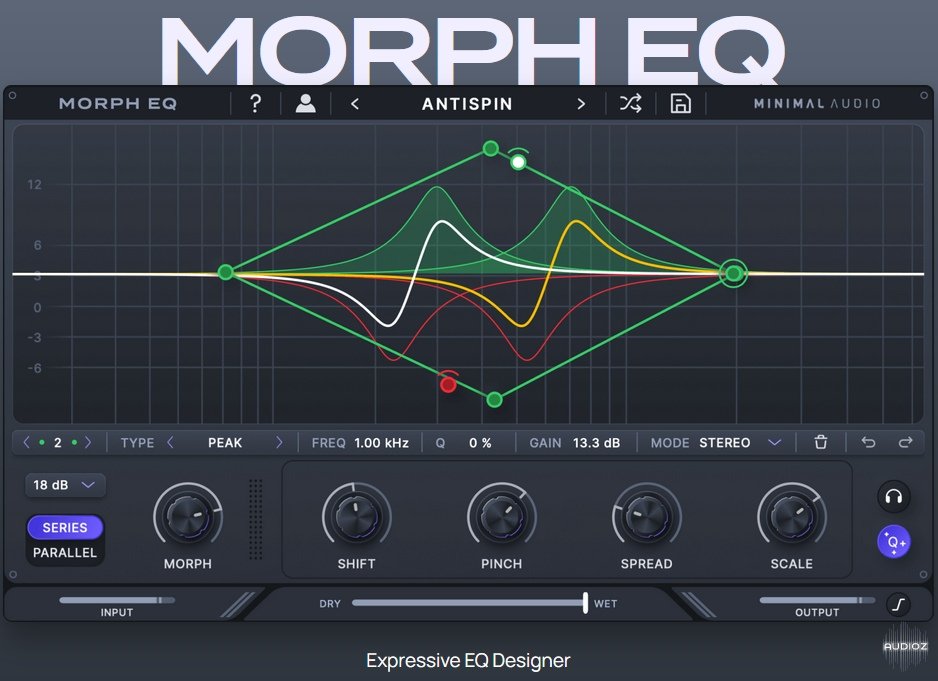Click the undo arrow icon
The width and height of the screenshot is (938, 681).
pos(868,443)
